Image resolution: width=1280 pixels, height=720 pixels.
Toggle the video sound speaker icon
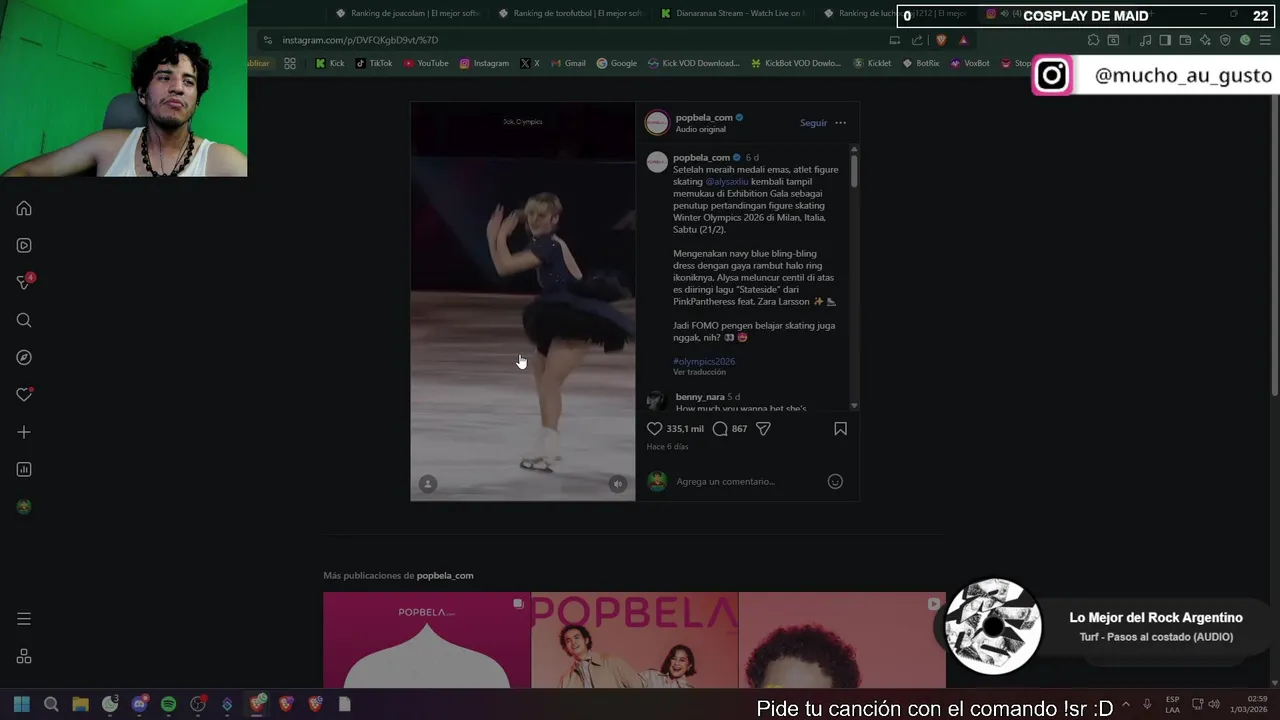[x=618, y=484]
